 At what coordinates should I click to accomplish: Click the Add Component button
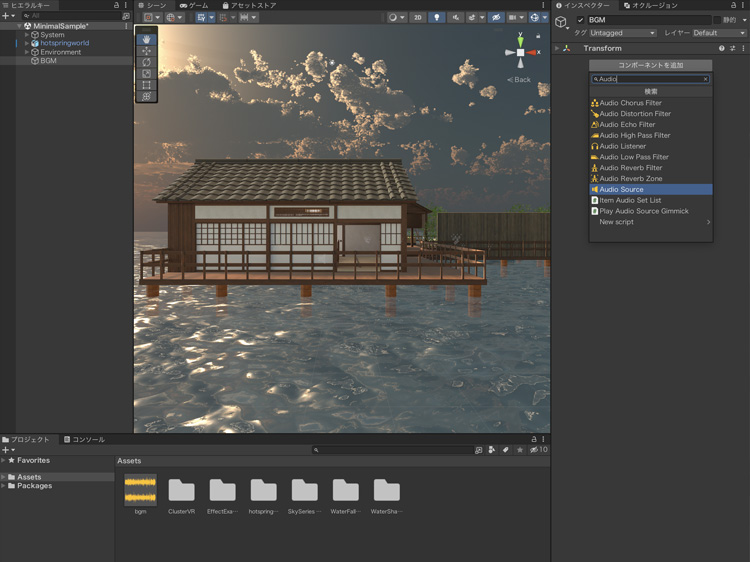[650, 65]
